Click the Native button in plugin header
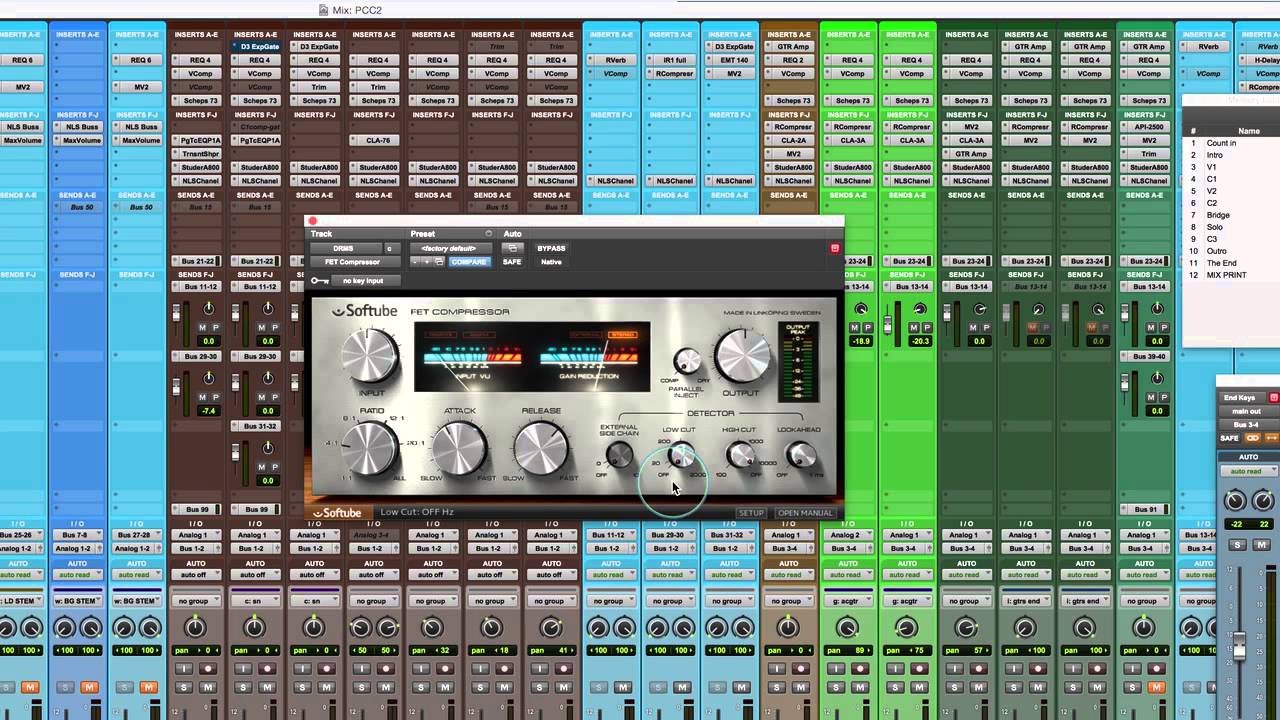 point(551,262)
